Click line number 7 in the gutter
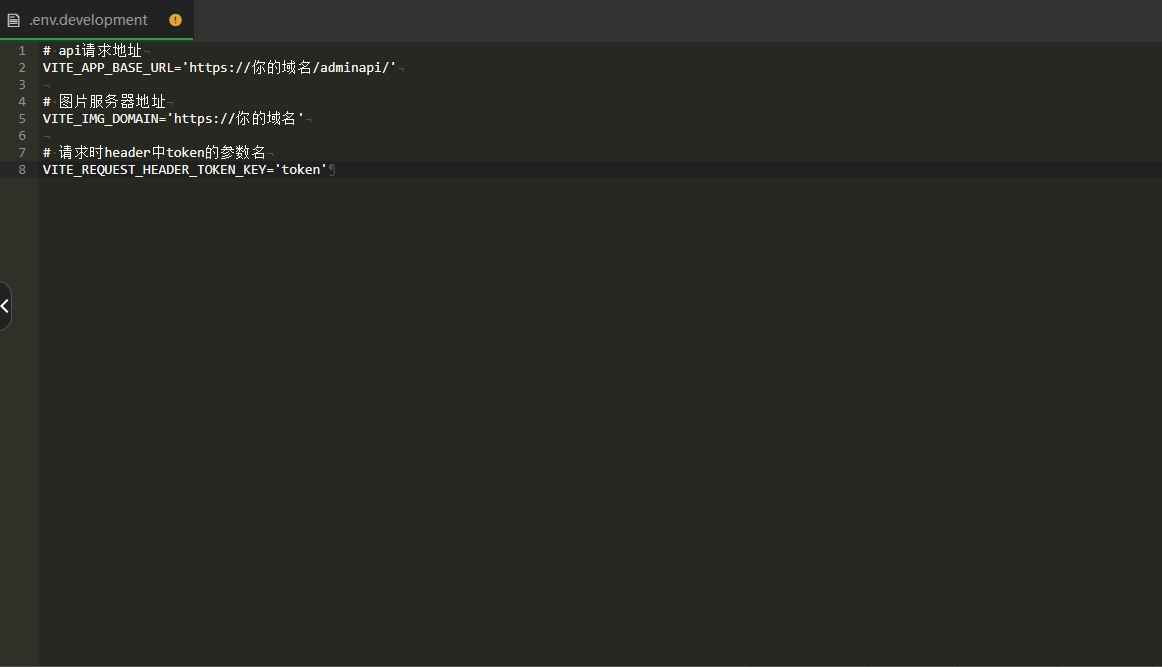 pyautogui.click(x=22, y=153)
